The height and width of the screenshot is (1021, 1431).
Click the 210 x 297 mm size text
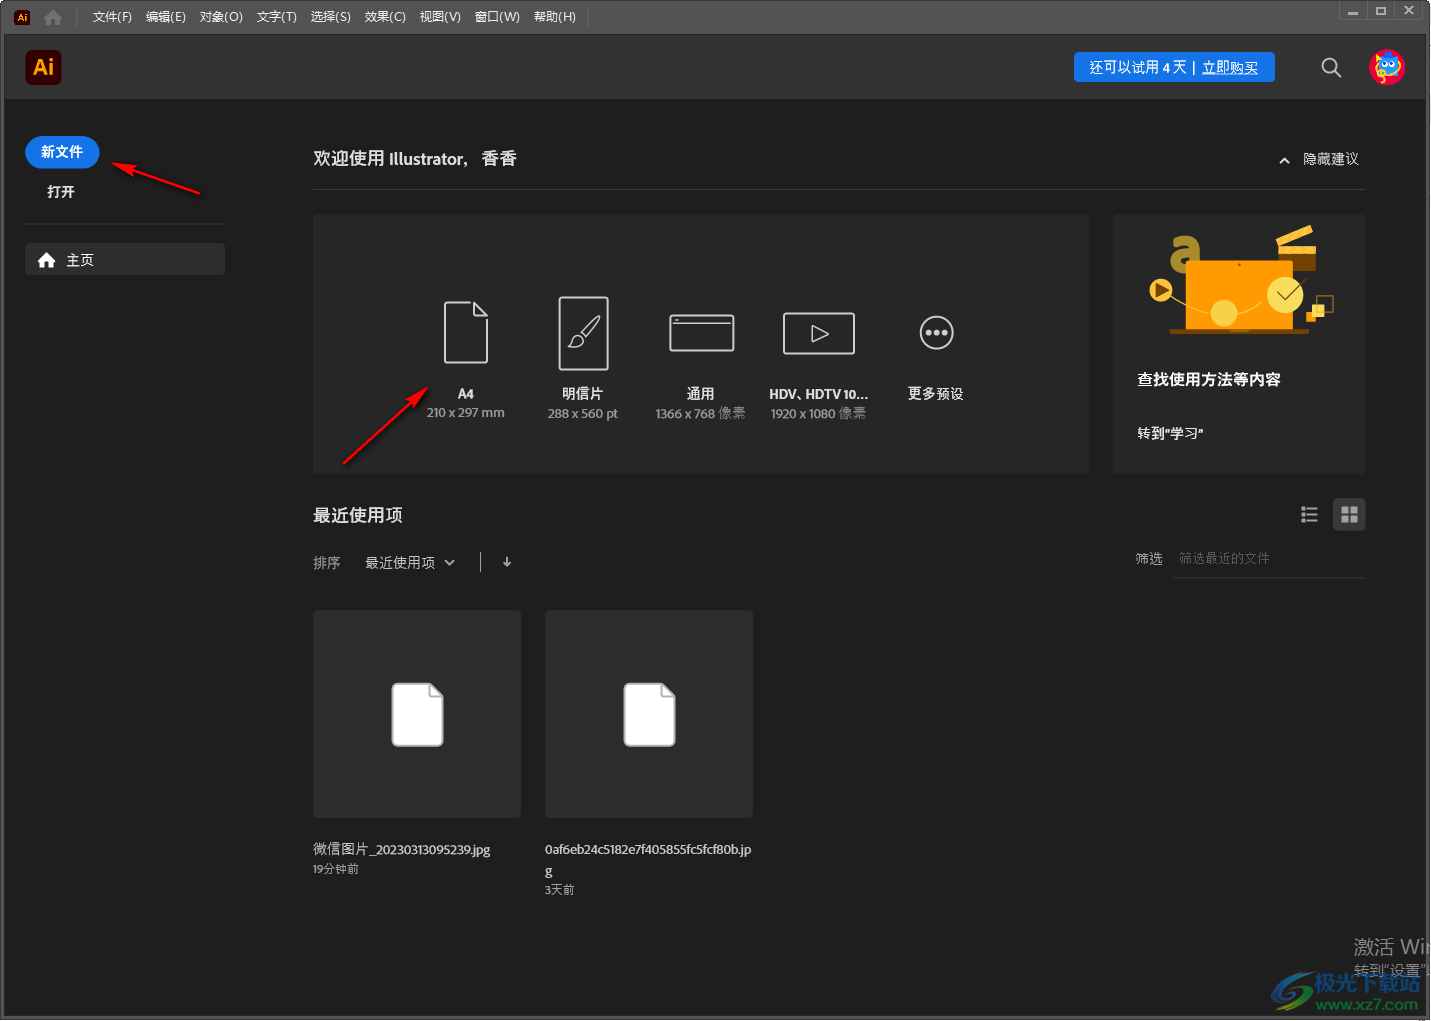pyautogui.click(x=466, y=413)
